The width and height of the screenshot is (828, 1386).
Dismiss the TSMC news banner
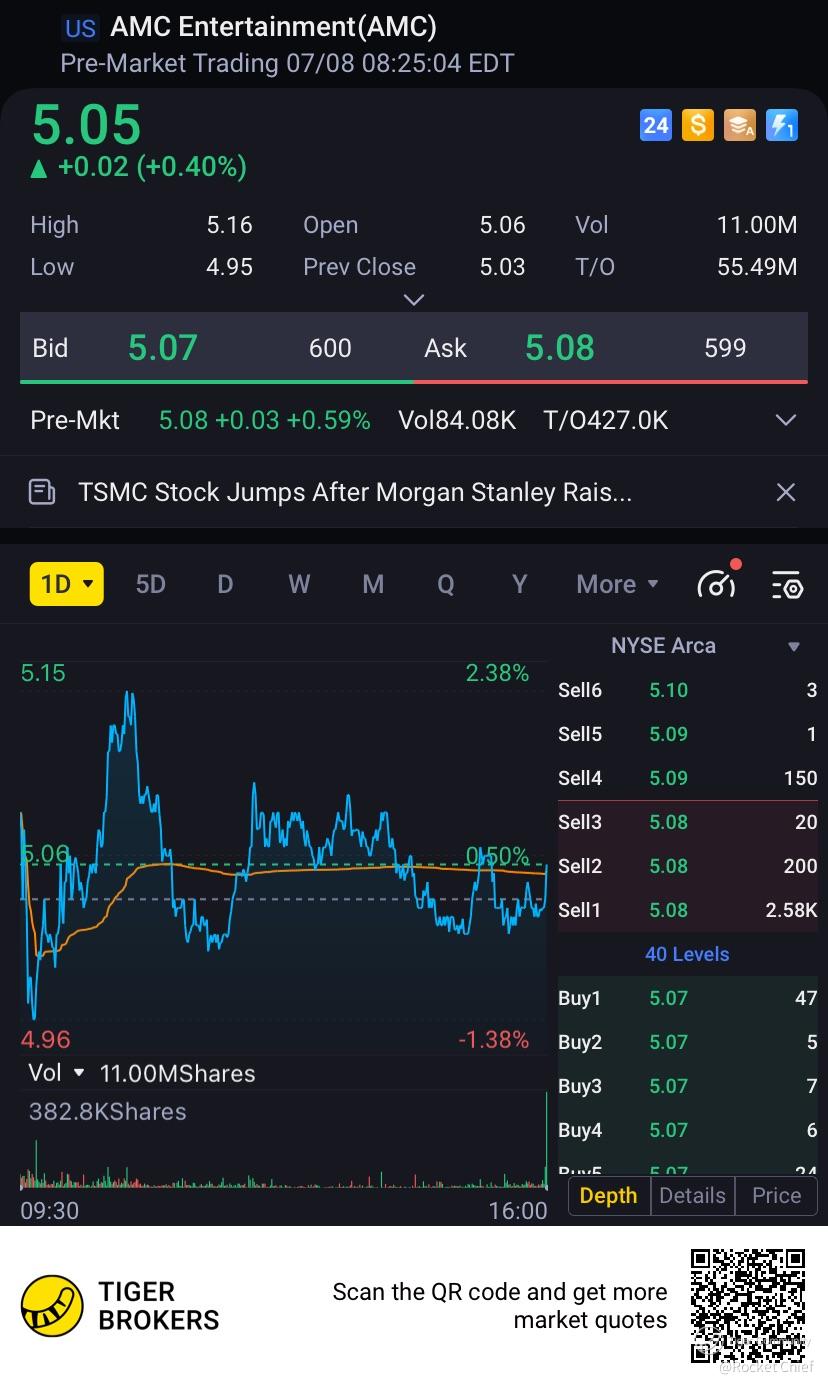coord(786,492)
